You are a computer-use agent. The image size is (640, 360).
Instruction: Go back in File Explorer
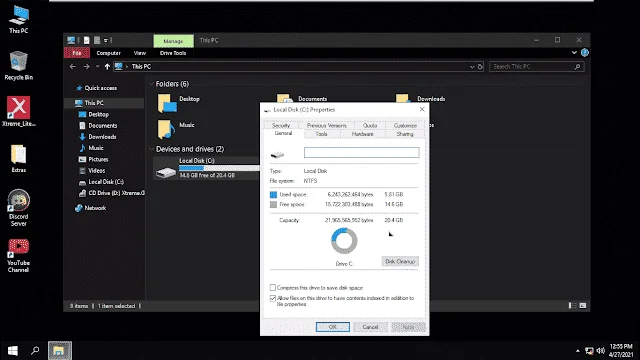pyautogui.click(x=73, y=67)
